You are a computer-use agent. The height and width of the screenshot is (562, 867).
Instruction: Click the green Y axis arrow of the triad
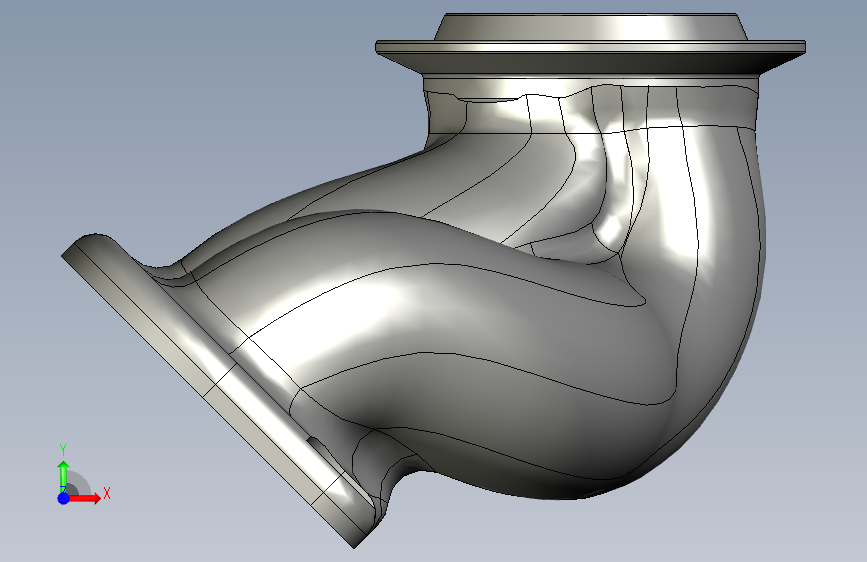pos(64,477)
